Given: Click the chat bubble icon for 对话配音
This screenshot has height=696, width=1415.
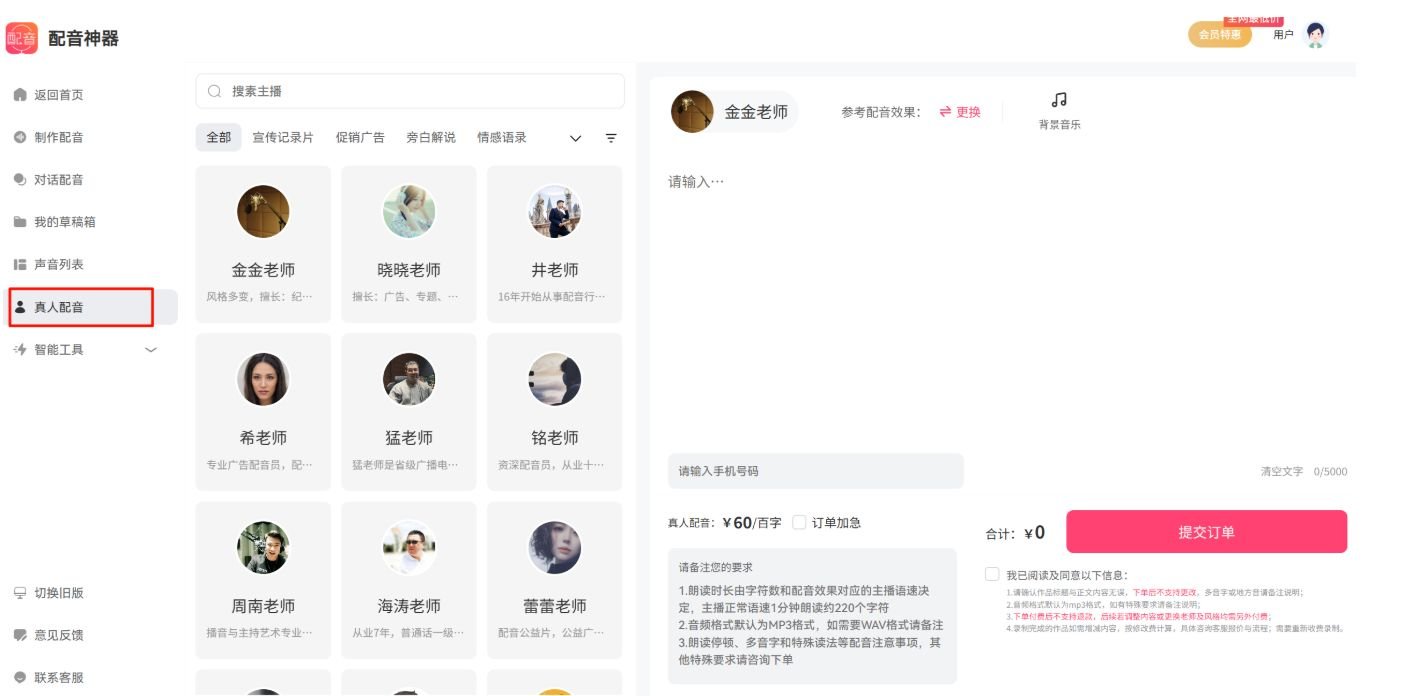Looking at the screenshot, I should (x=20, y=180).
